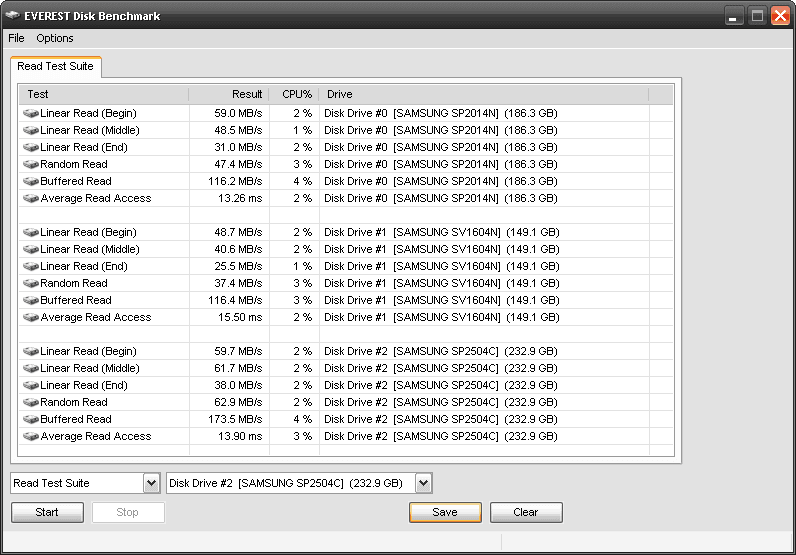Click drive icon of the 25.5 MB/s Linear Read (End) row
This screenshot has height=555, width=796.
click(31, 266)
